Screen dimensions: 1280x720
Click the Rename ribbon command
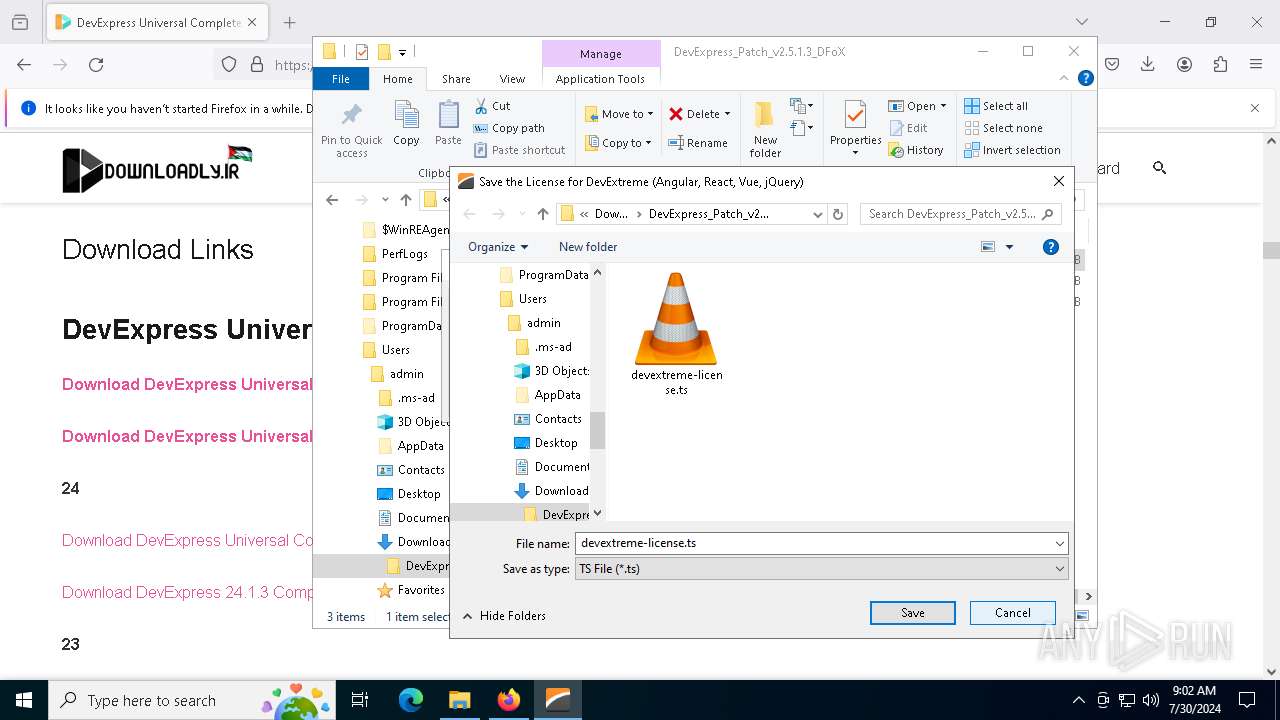698,143
